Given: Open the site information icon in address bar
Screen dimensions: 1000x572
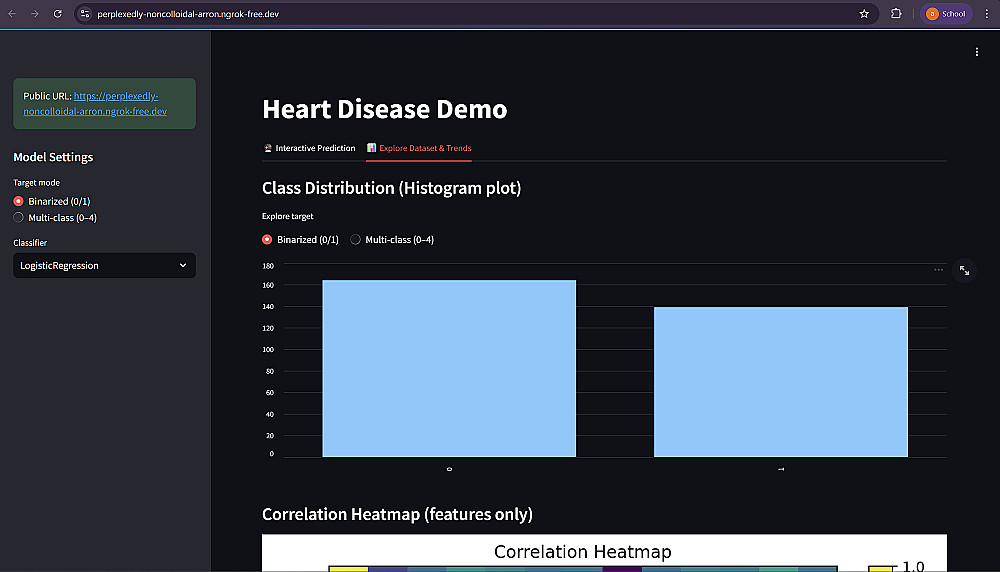Looking at the screenshot, I should tap(85, 14).
